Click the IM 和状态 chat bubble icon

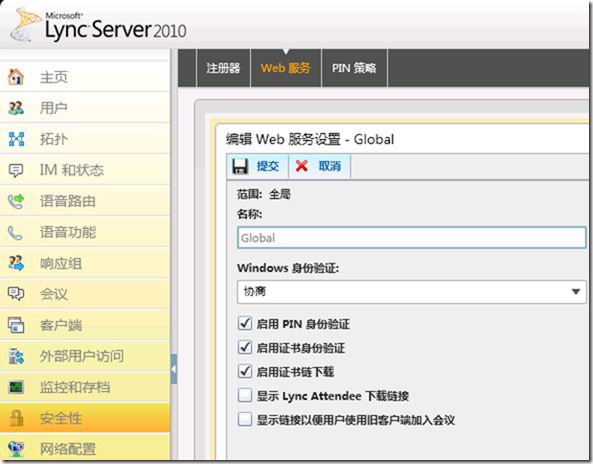16,170
